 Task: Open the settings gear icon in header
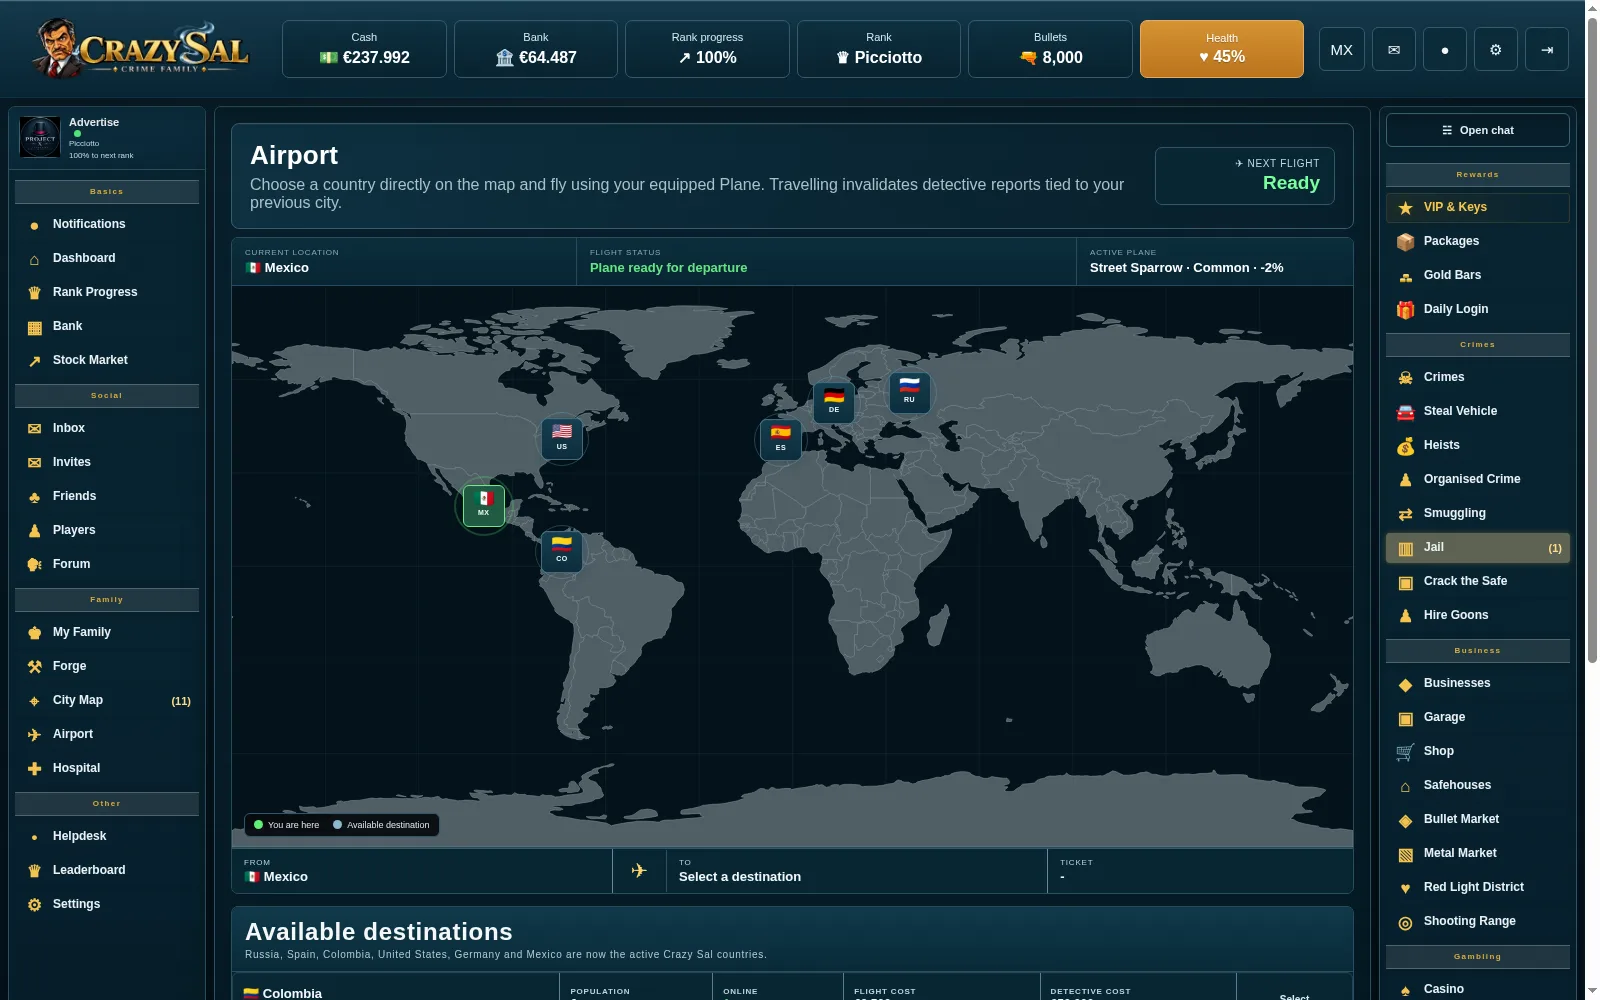1495,49
